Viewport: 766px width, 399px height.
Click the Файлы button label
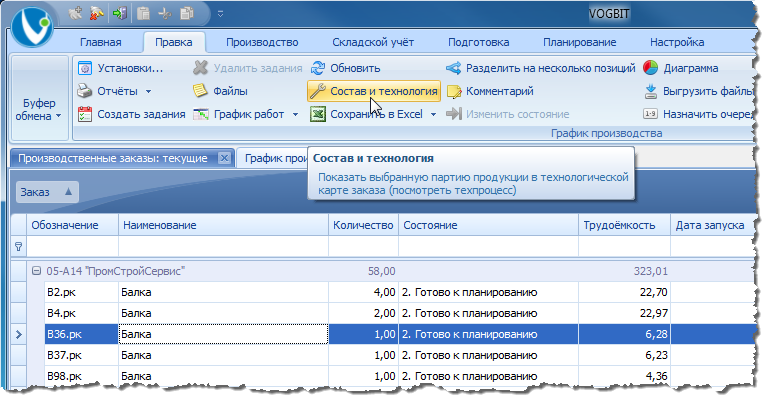230,91
